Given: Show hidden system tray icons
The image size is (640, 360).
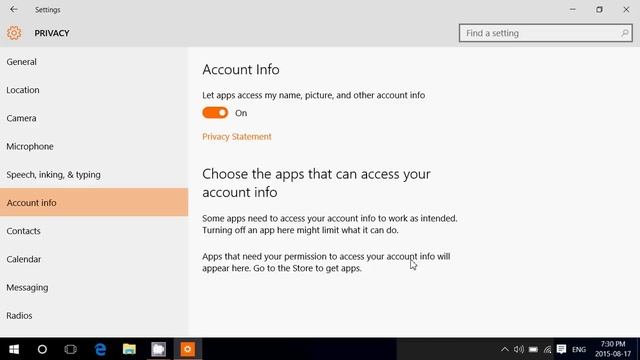Looking at the screenshot, I should pyautogui.click(x=505, y=349).
